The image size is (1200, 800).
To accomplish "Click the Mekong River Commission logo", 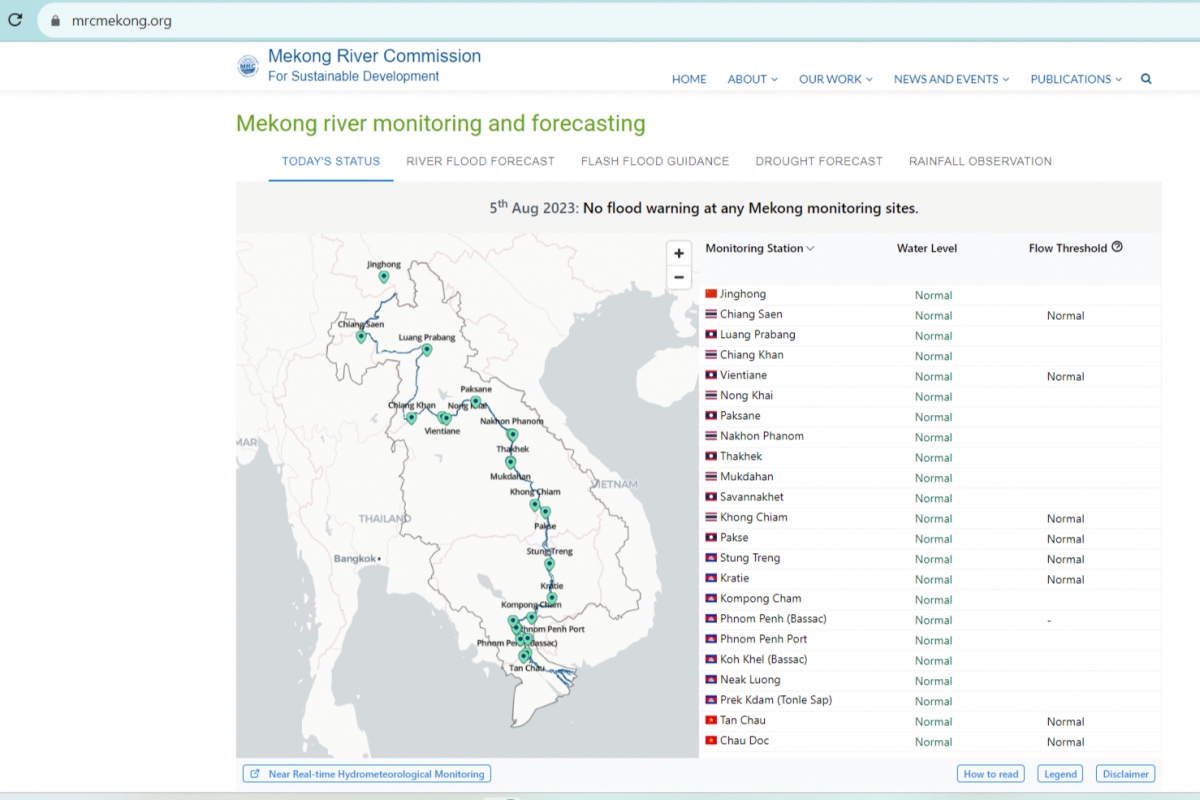I will 247,66.
